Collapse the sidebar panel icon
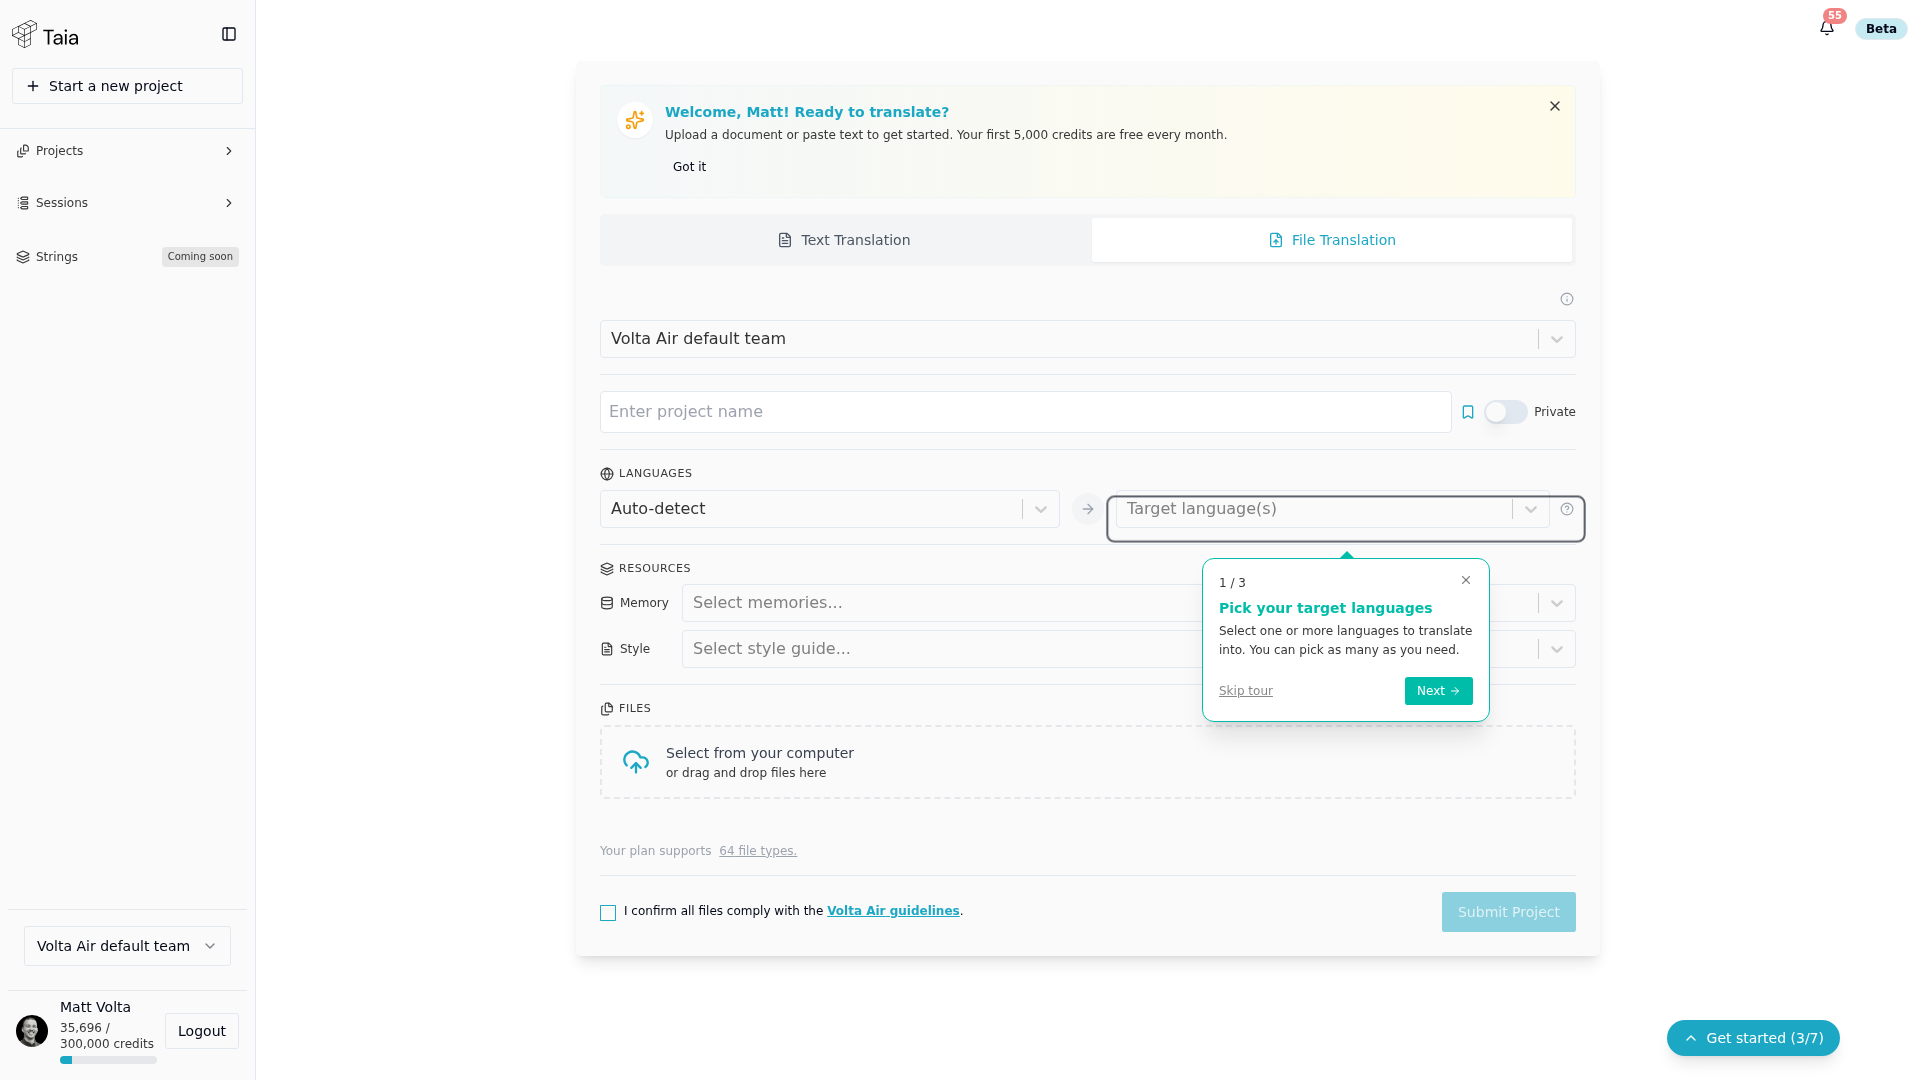Viewport: 1920px width, 1080px height. [229, 34]
